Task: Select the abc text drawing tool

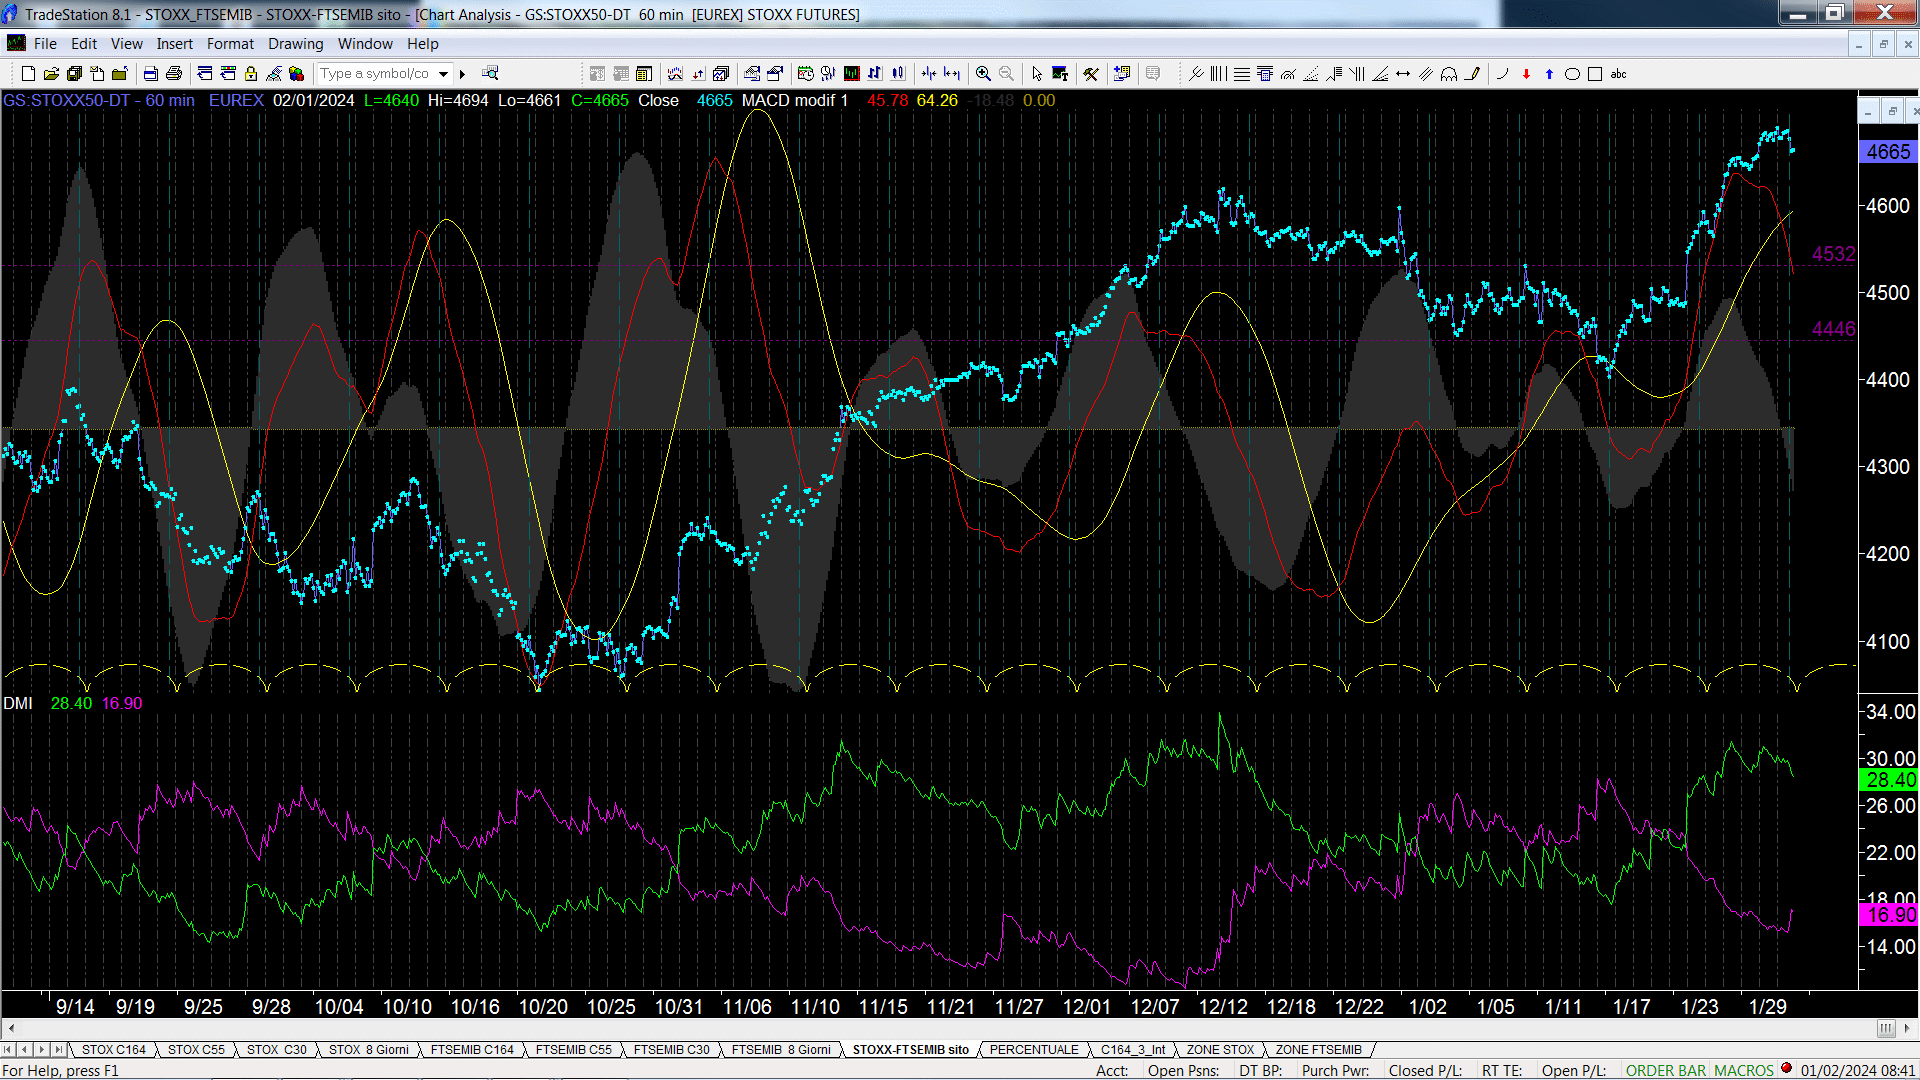Action: point(1618,74)
